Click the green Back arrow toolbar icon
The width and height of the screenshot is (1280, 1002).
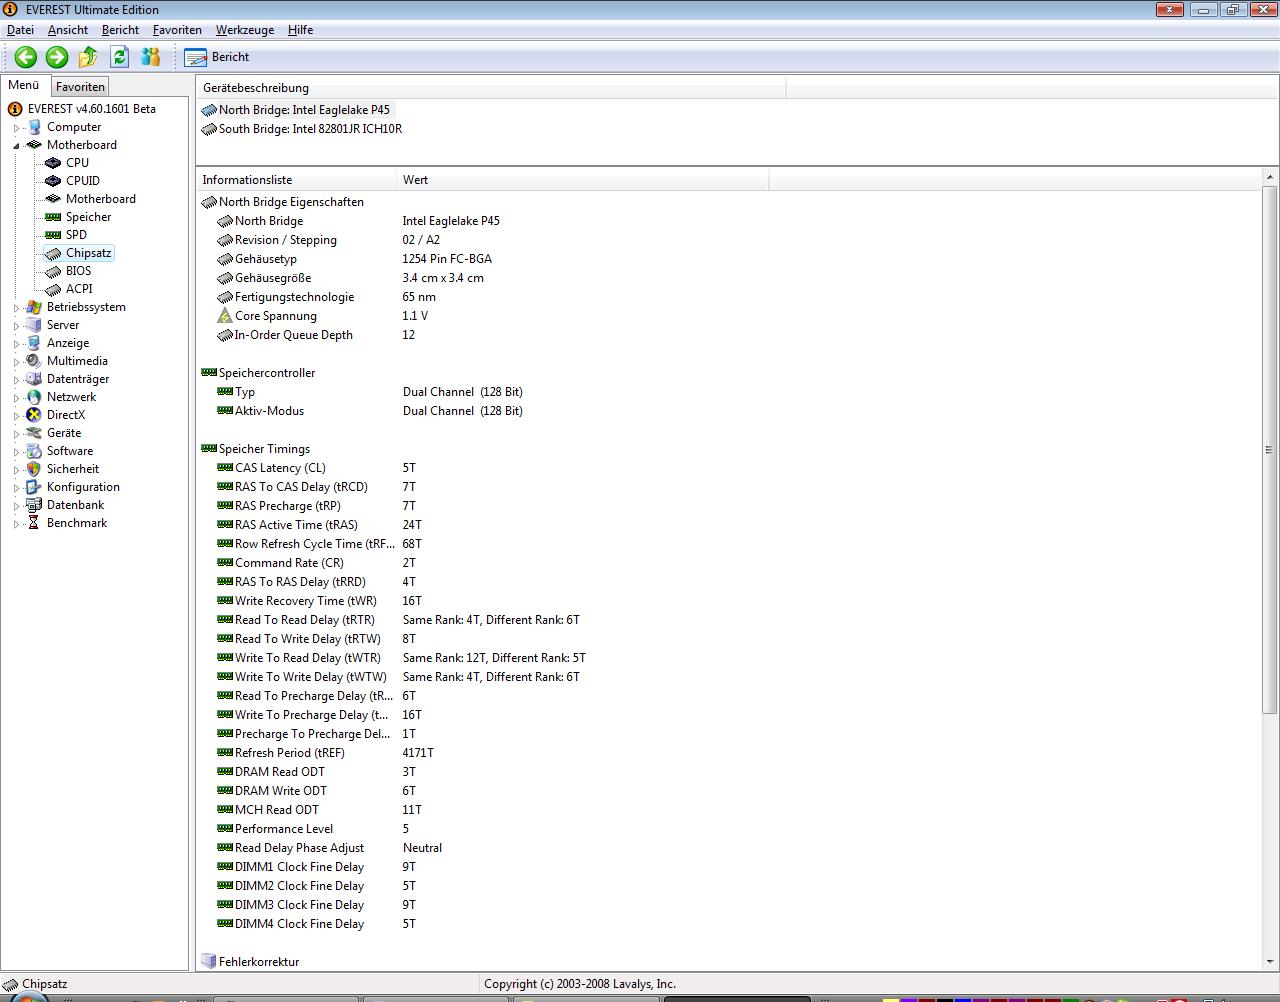click(x=26, y=57)
